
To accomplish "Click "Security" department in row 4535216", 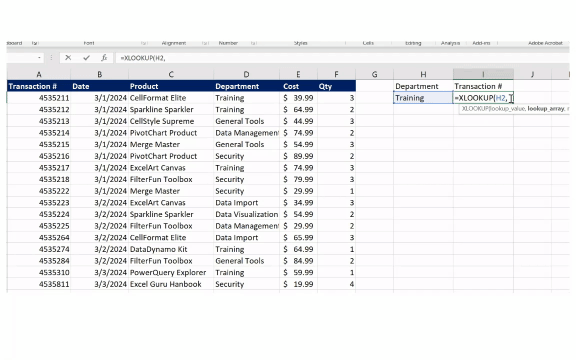I will (x=246, y=156).
